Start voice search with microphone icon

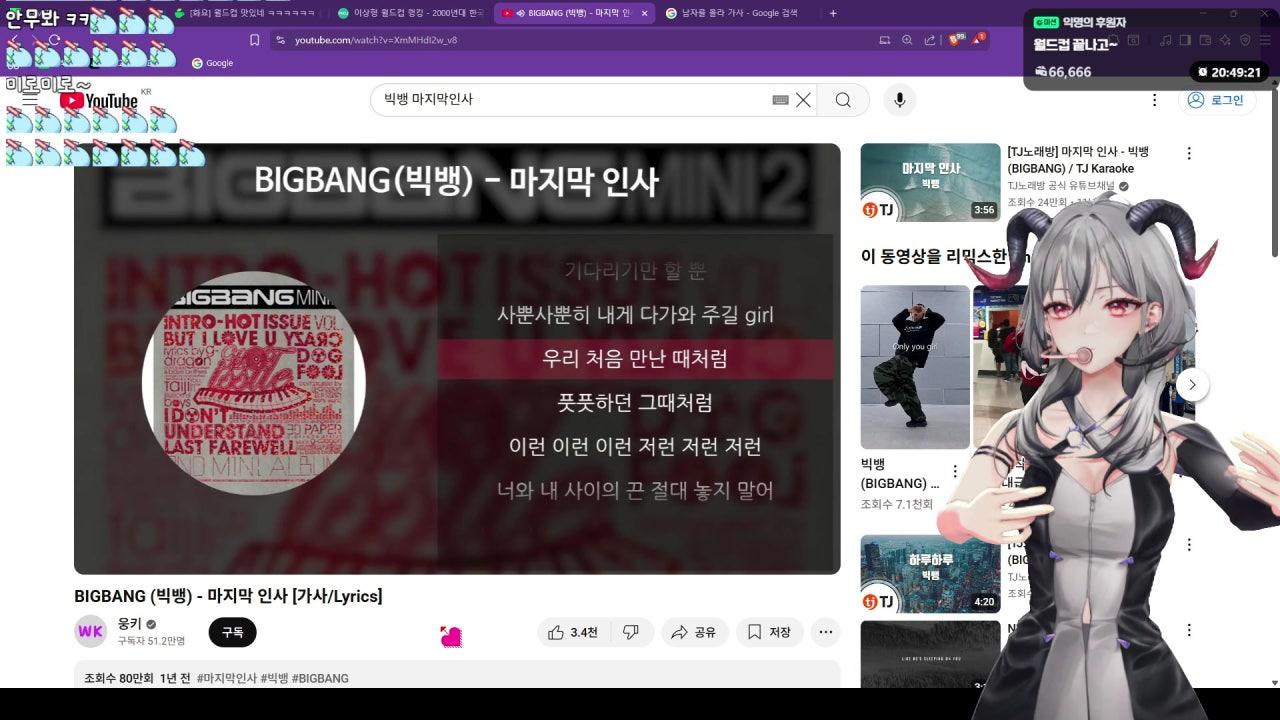tap(899, 100)
